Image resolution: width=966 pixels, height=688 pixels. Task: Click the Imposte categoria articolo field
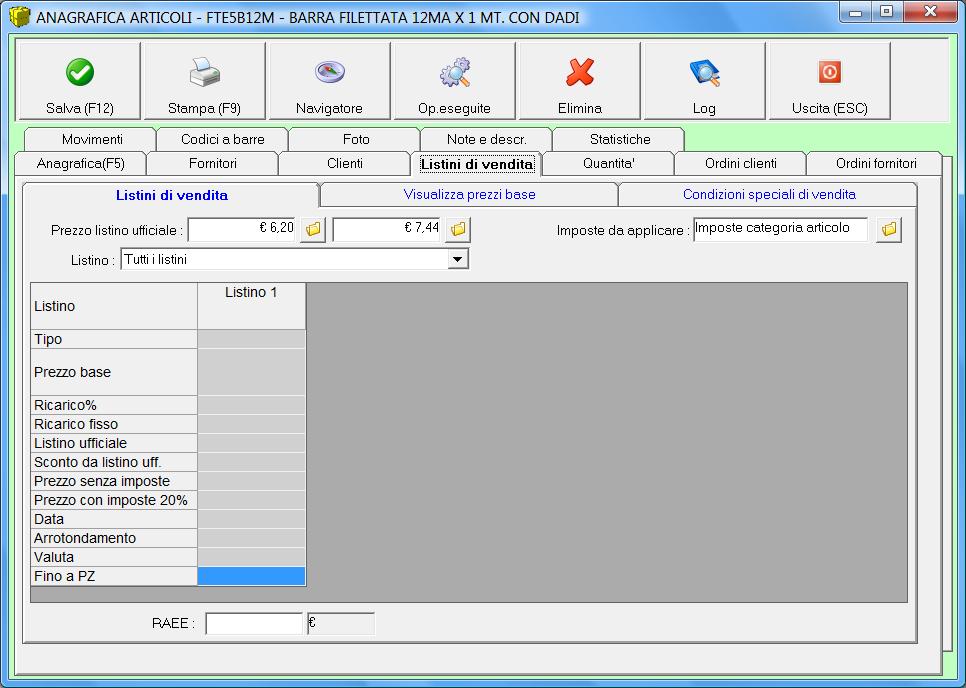(x=781, y=229)
